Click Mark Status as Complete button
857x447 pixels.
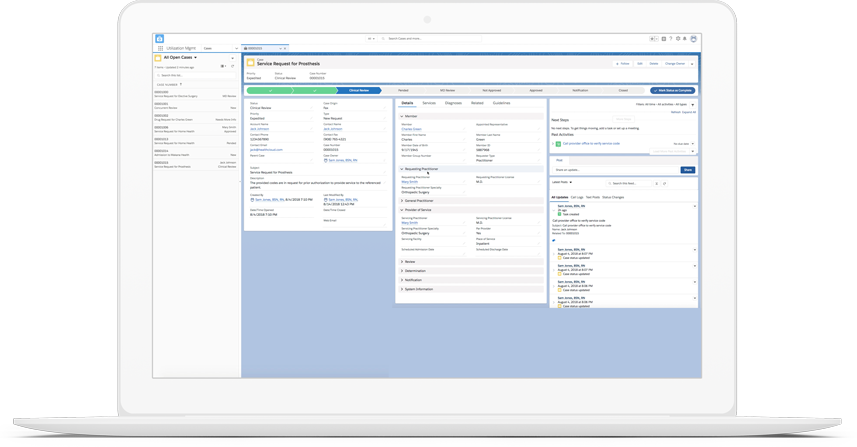click(x=672, y=90)
